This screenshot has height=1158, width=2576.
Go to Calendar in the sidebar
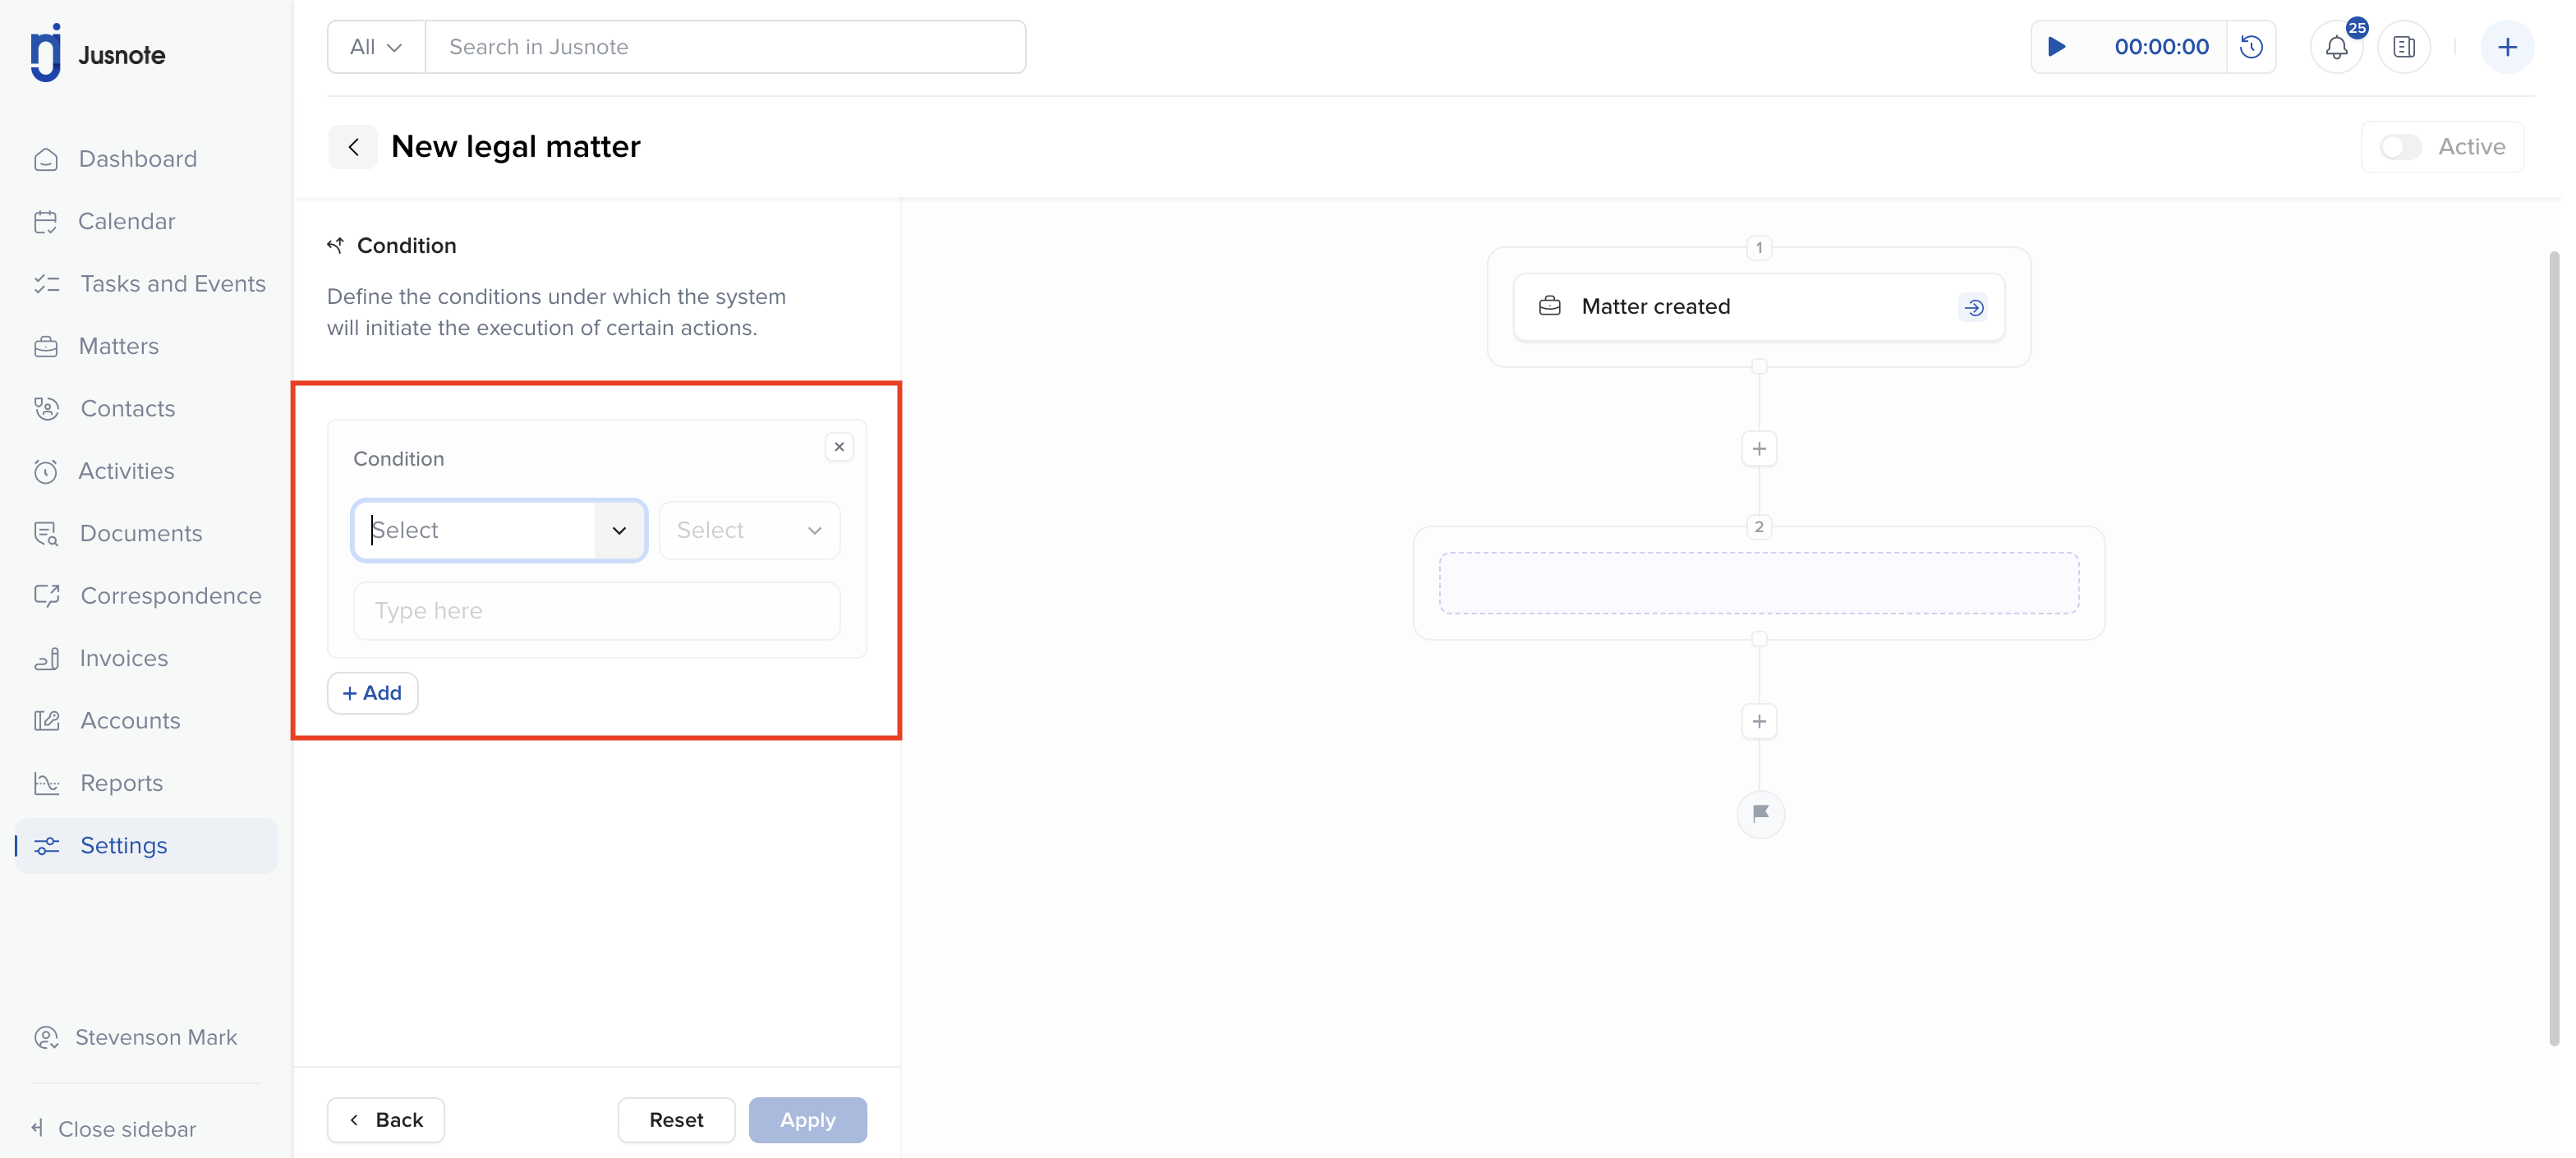[126, 221]
